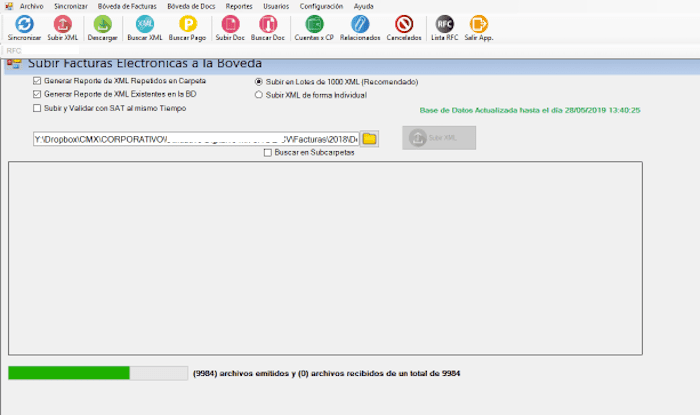Screen dimensions: 700x415
Task: Open the Ayuda menu
Action: coord(363,6)
